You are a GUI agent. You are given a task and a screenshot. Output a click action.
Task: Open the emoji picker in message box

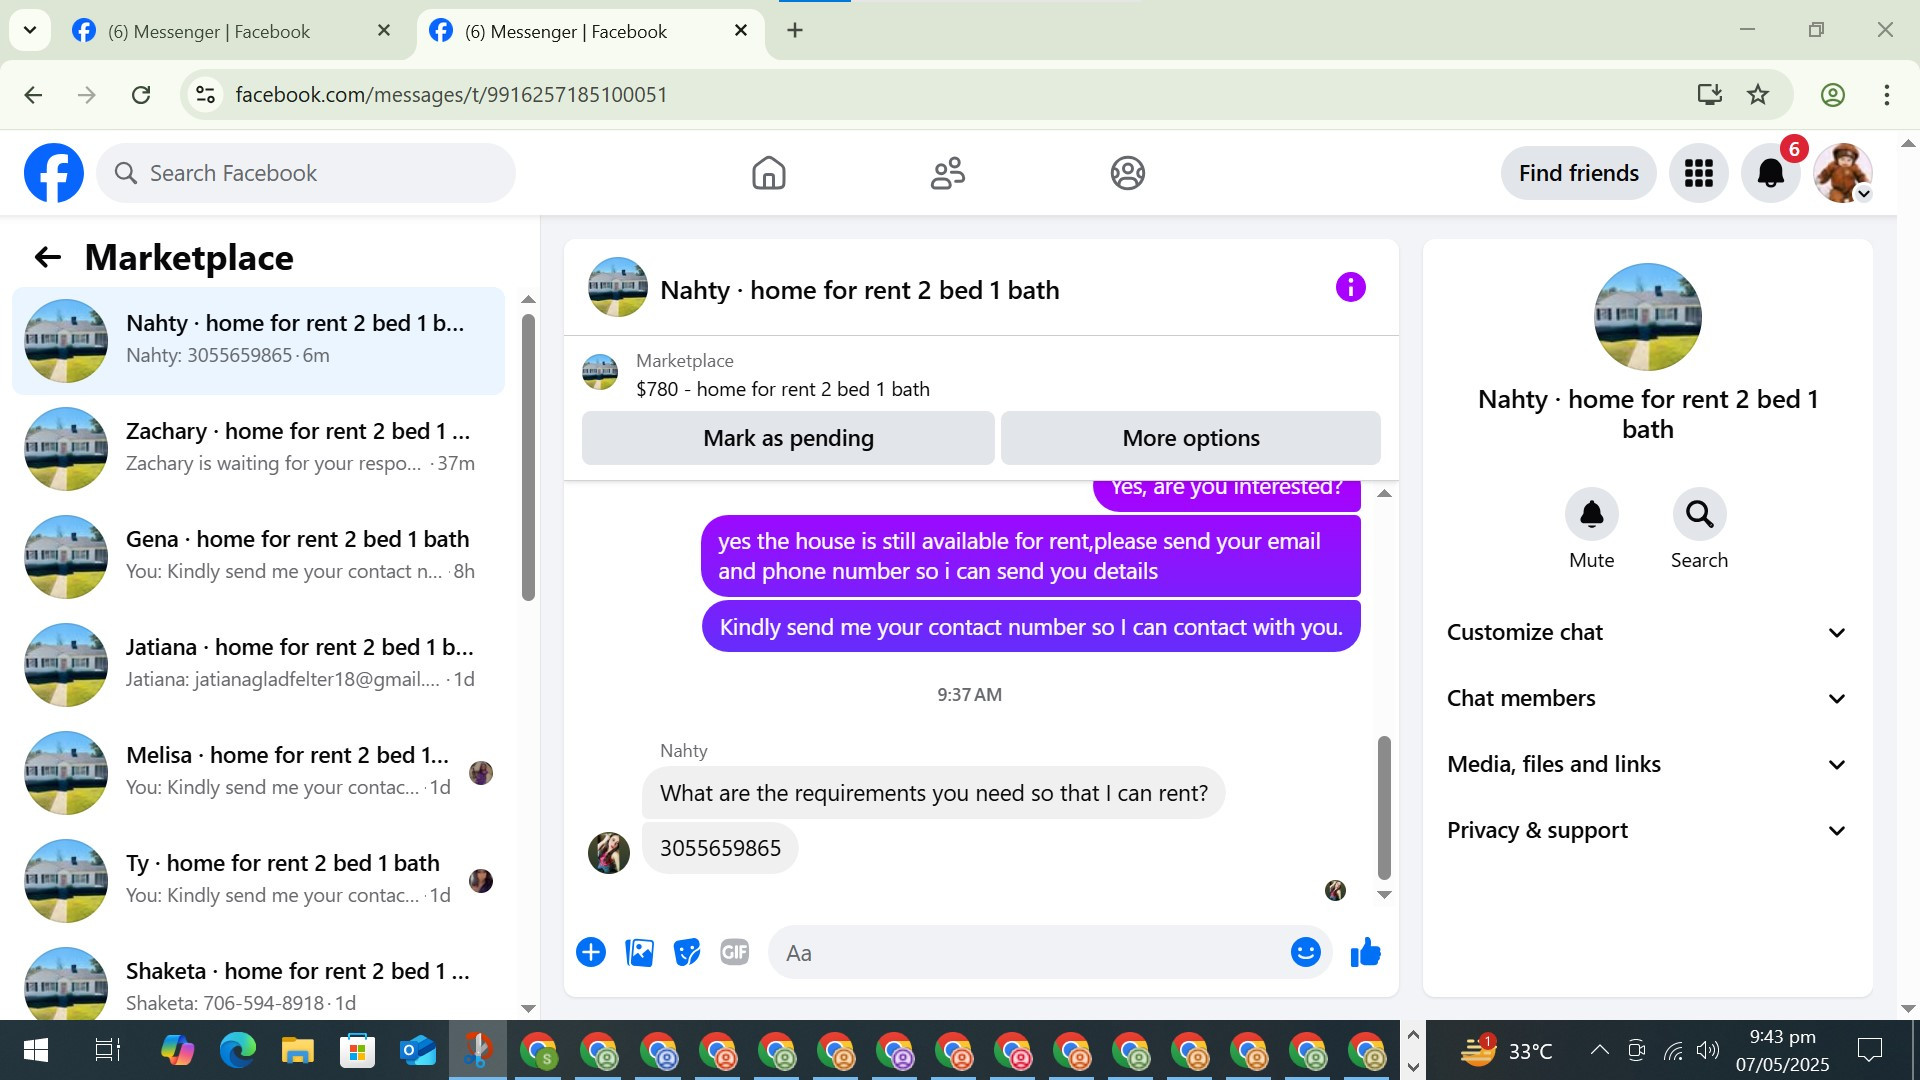click(x=1305, y=953)
